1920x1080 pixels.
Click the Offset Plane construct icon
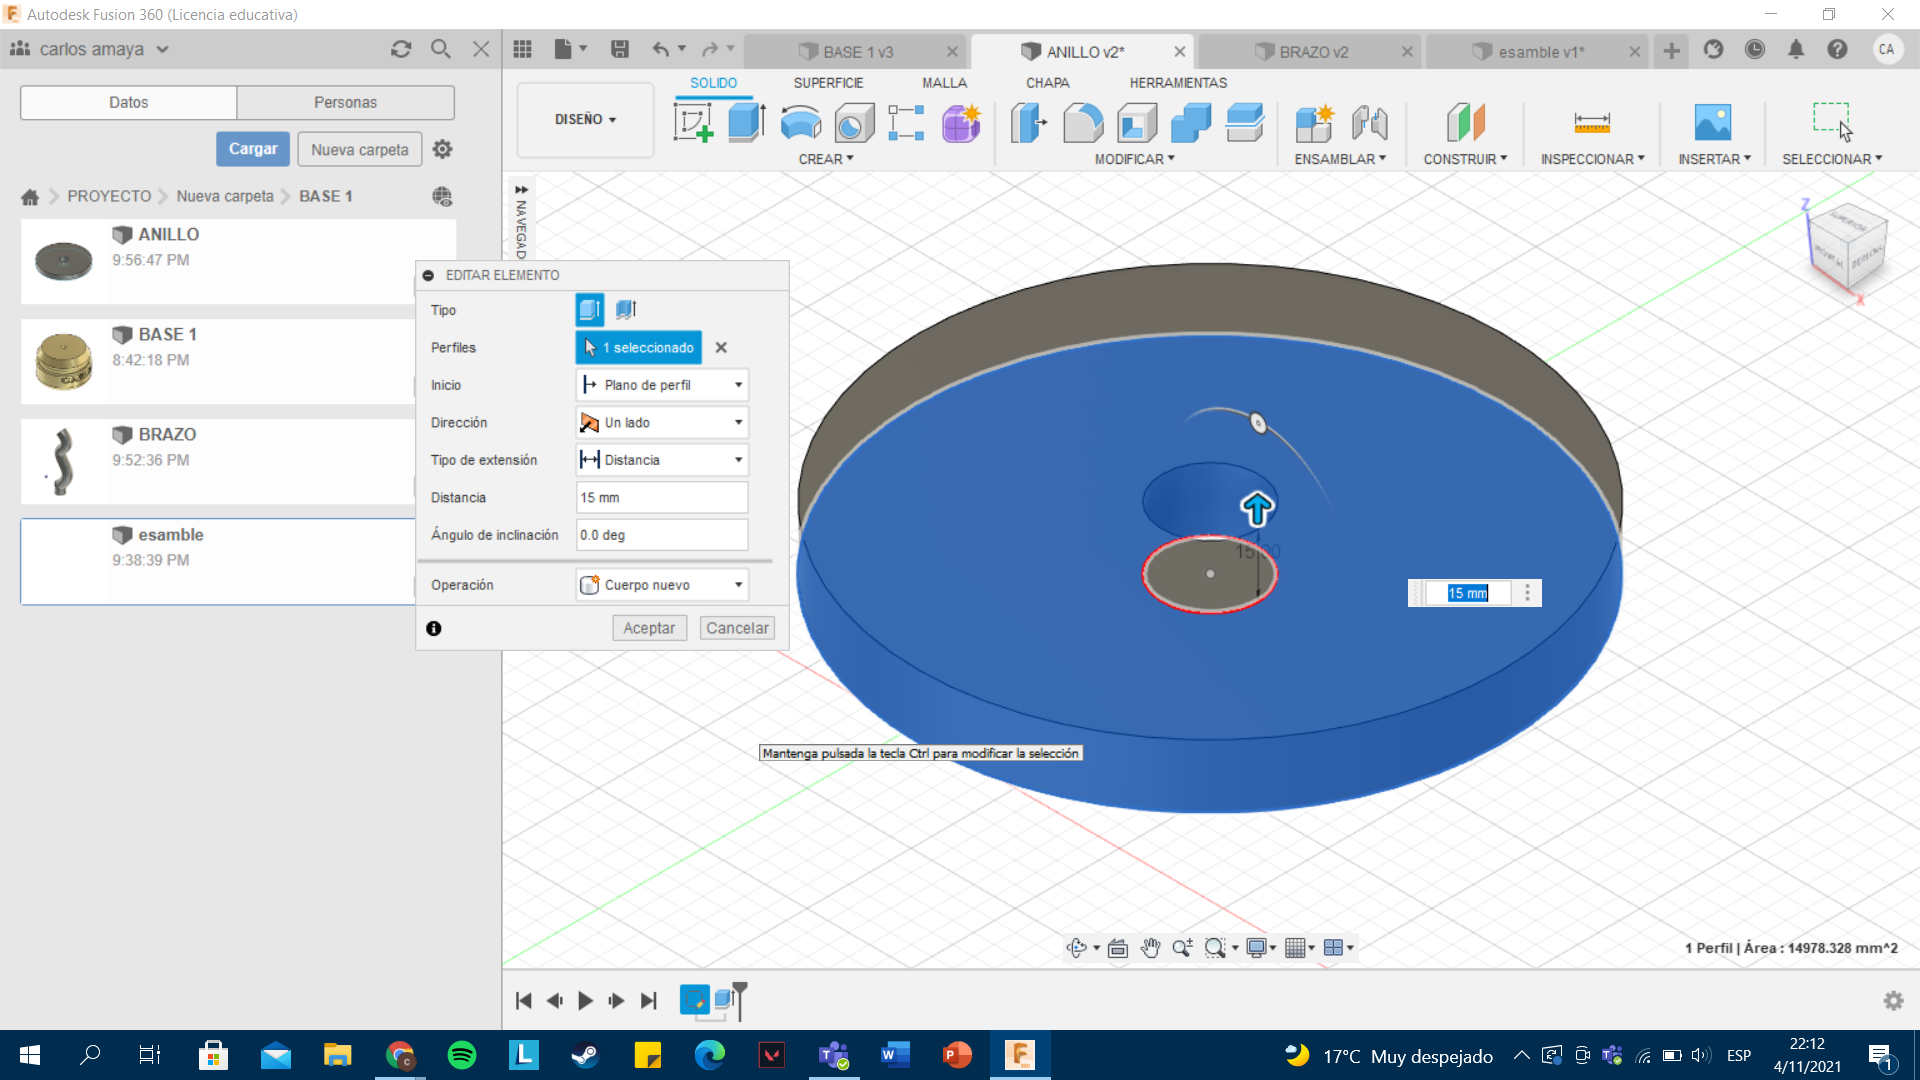(x=1465, y=123)
